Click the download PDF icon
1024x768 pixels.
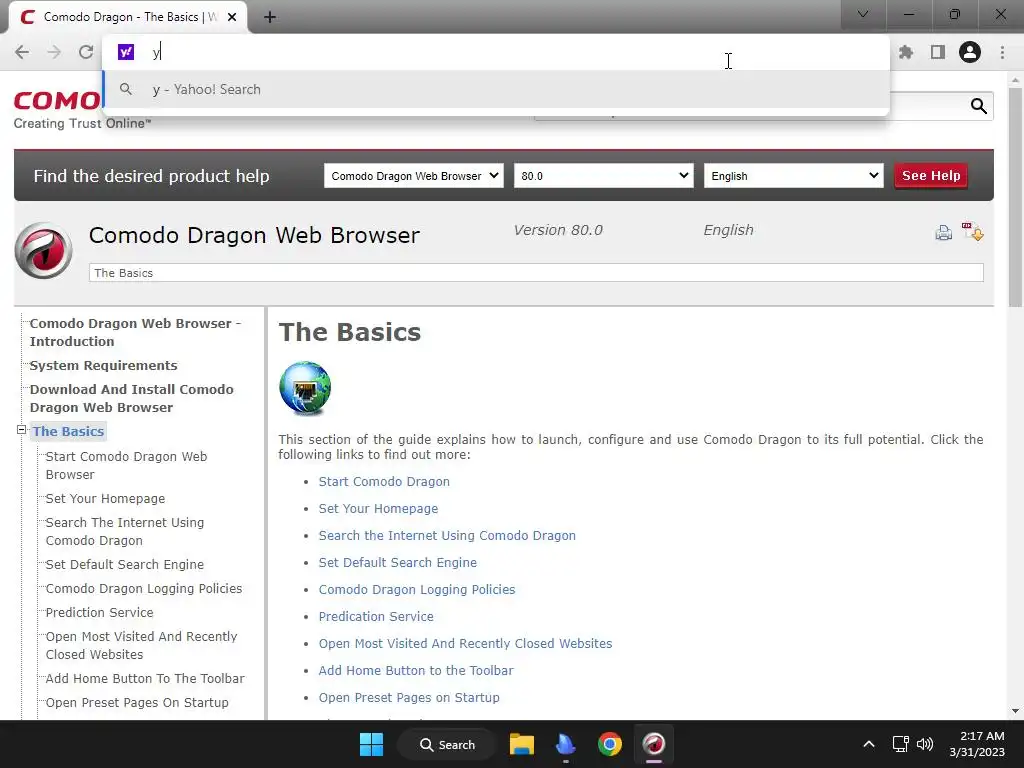[x=972, y=231]
